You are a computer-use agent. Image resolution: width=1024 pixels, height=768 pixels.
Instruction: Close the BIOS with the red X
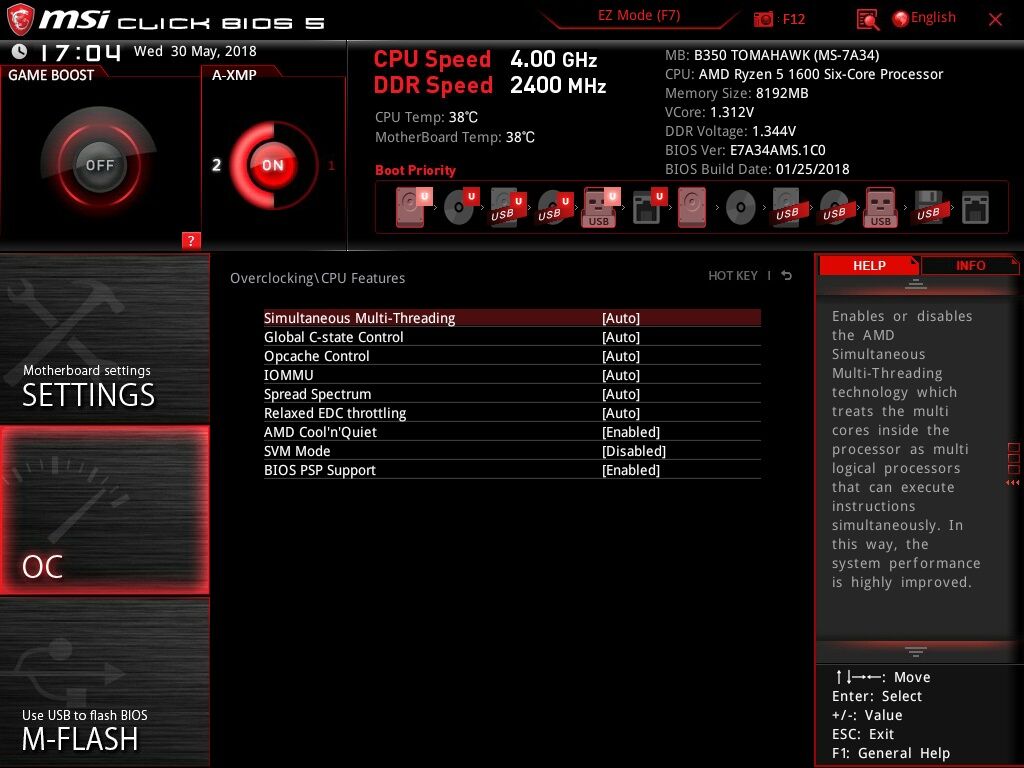[x=995, y=20]
